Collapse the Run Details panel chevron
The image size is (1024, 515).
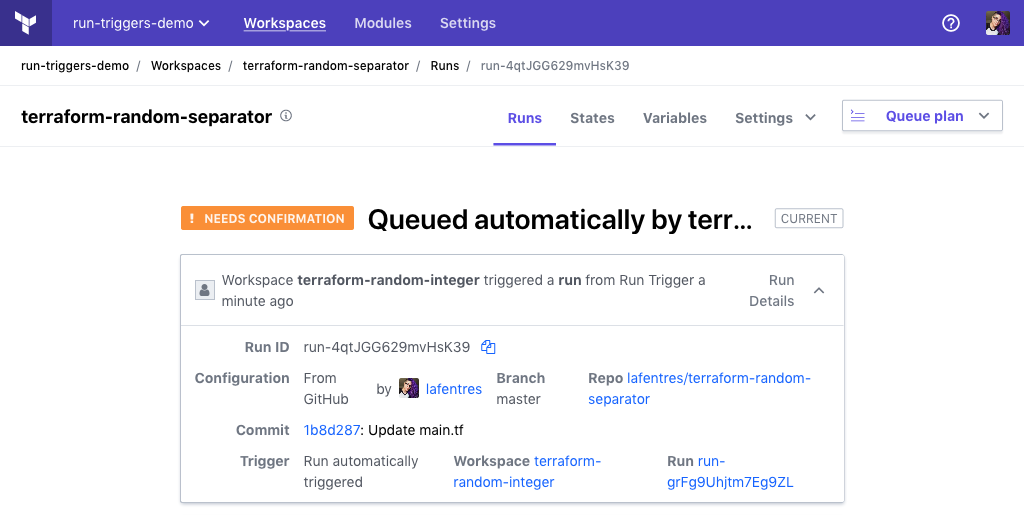[819, 290]
